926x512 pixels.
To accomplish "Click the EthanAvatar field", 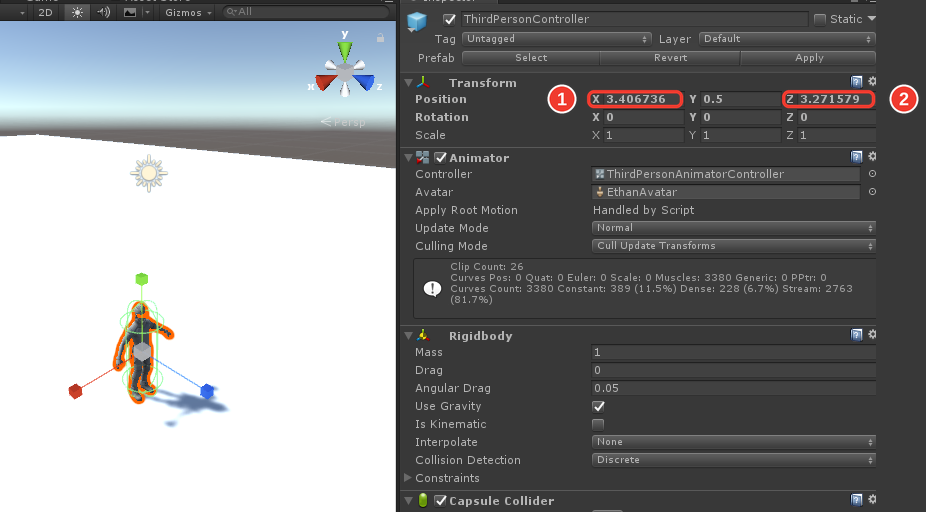I will click(726, 192).
